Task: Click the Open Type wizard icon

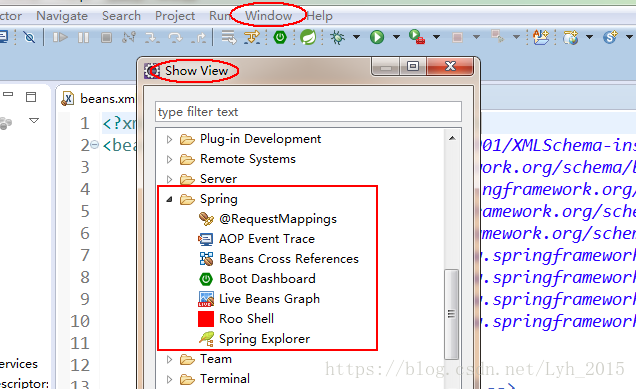Action: tap(541, 37)
